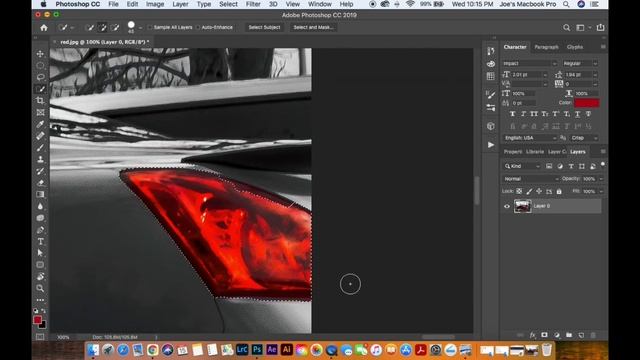Screen dimensions: 640x360
Task: Select the Zoom tool in the toolbox
Action: pos(40,288)
